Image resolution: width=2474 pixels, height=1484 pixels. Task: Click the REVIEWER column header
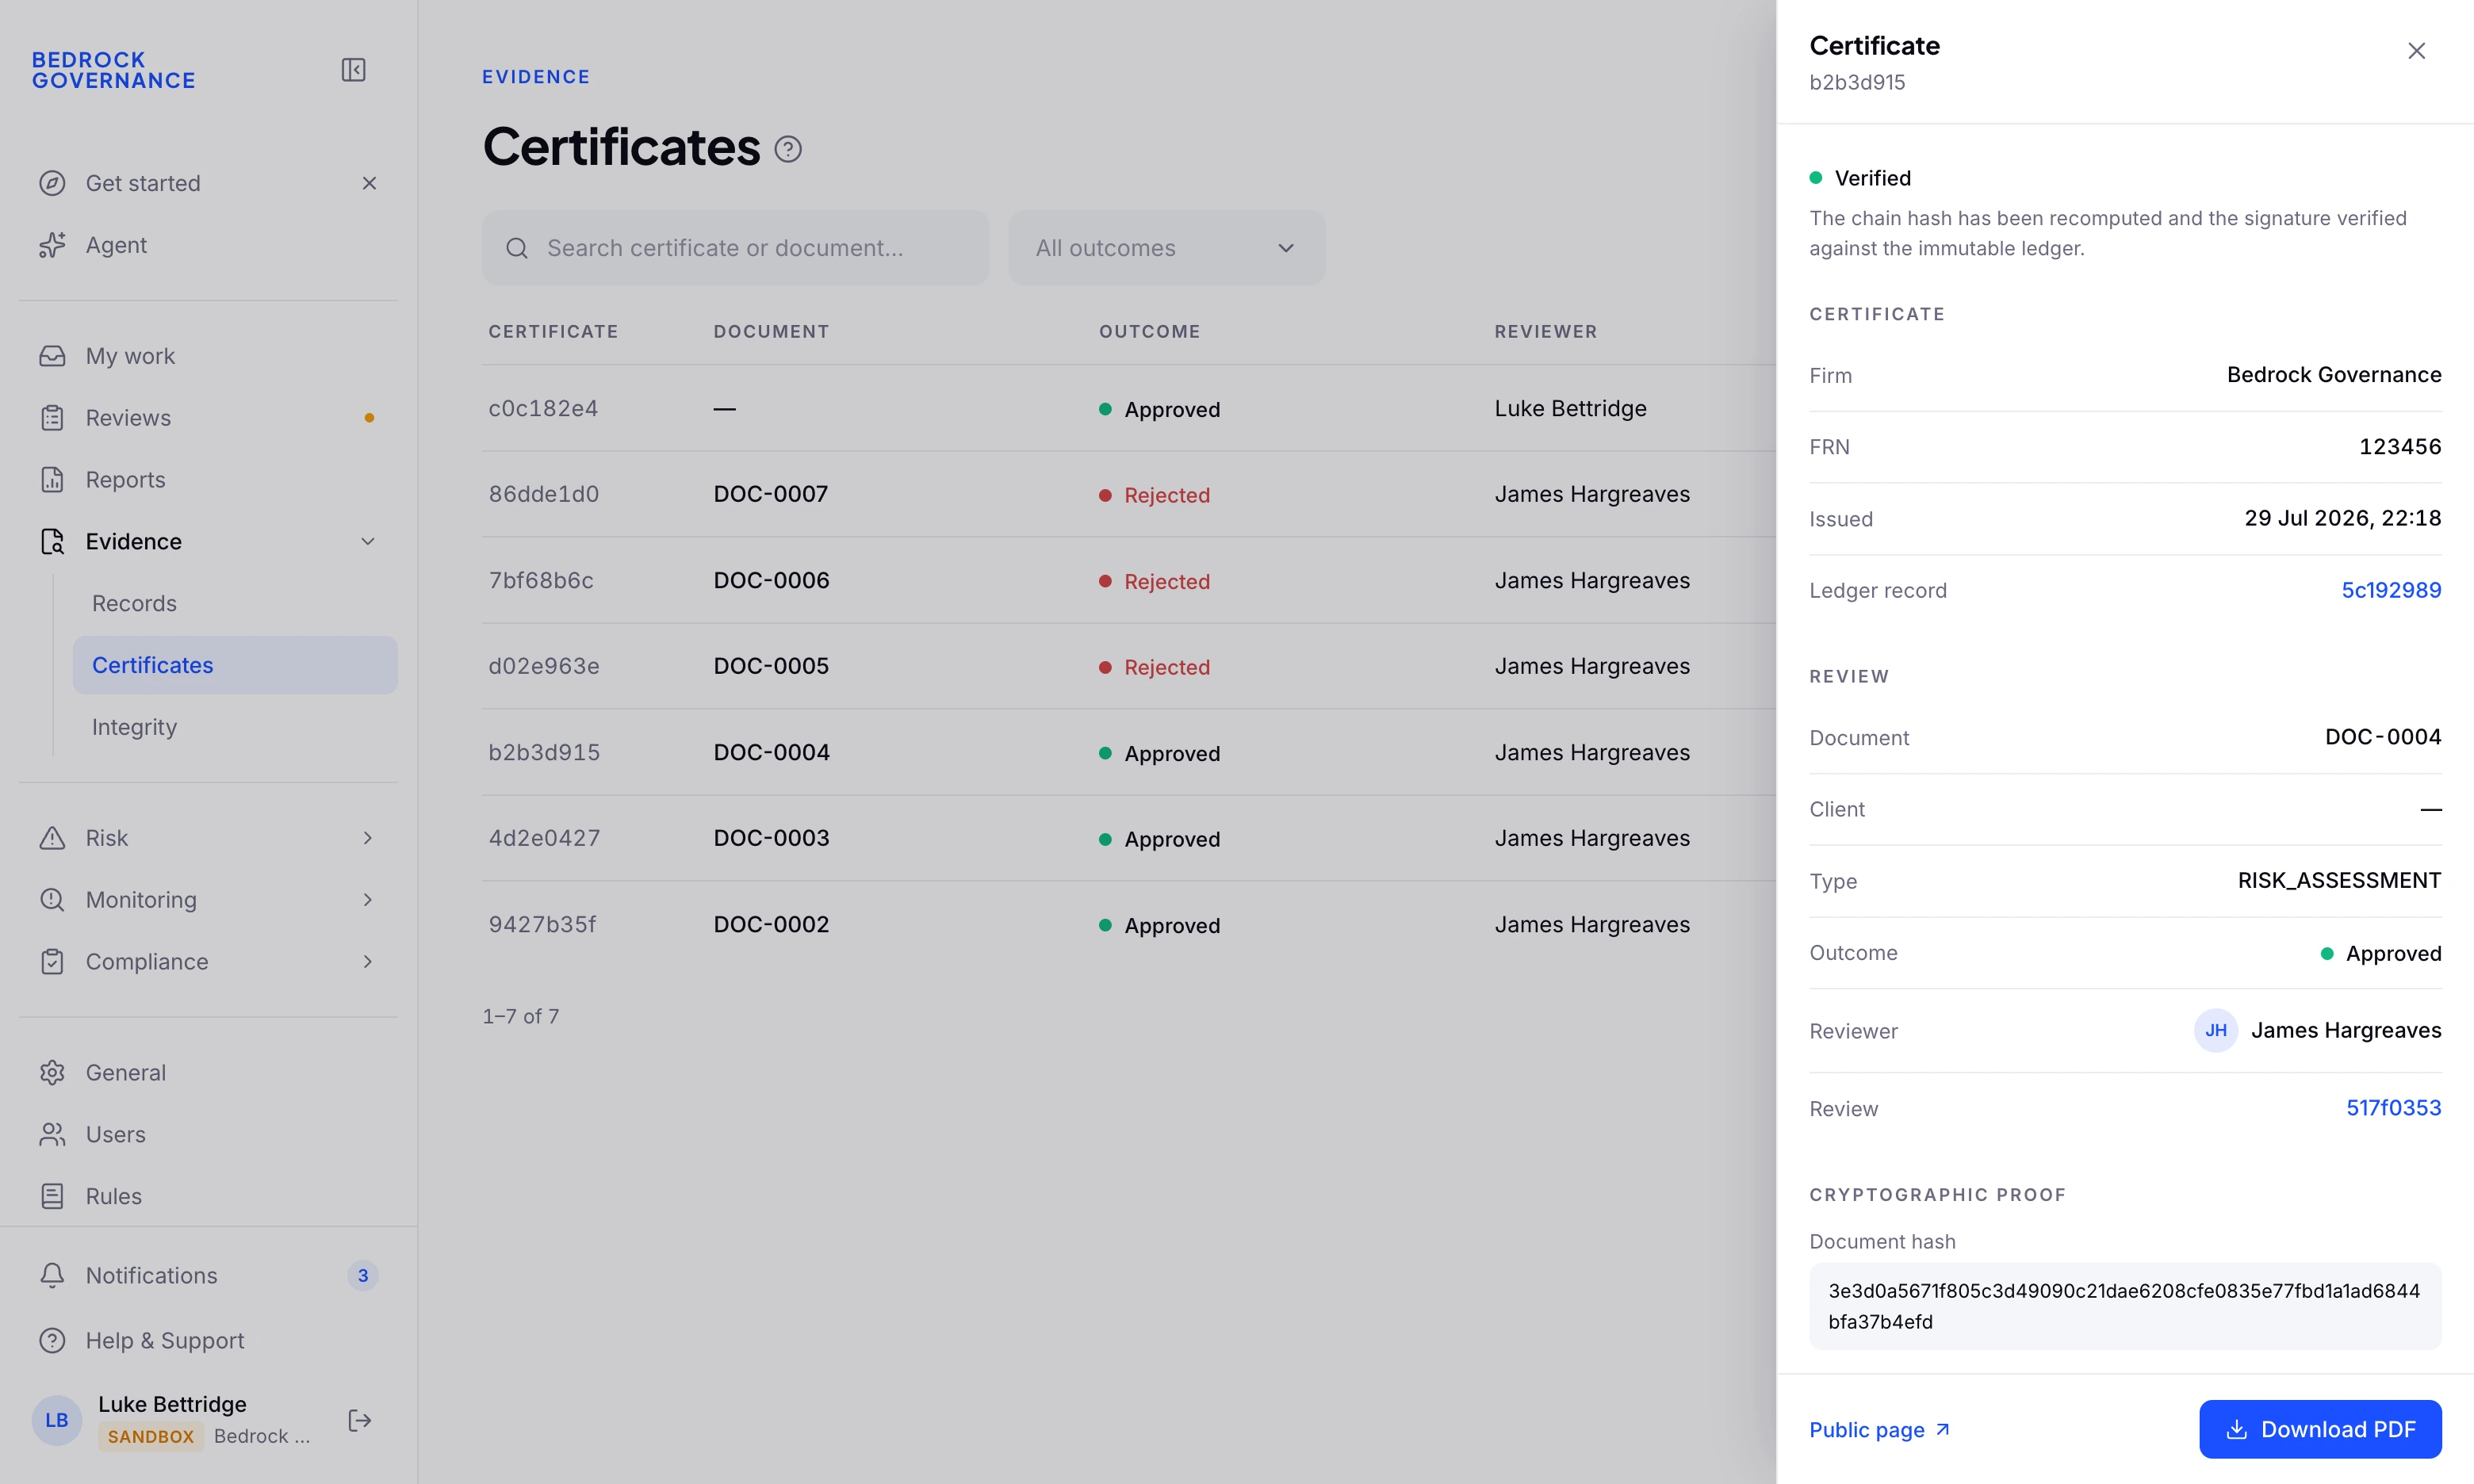(1545, 331)
